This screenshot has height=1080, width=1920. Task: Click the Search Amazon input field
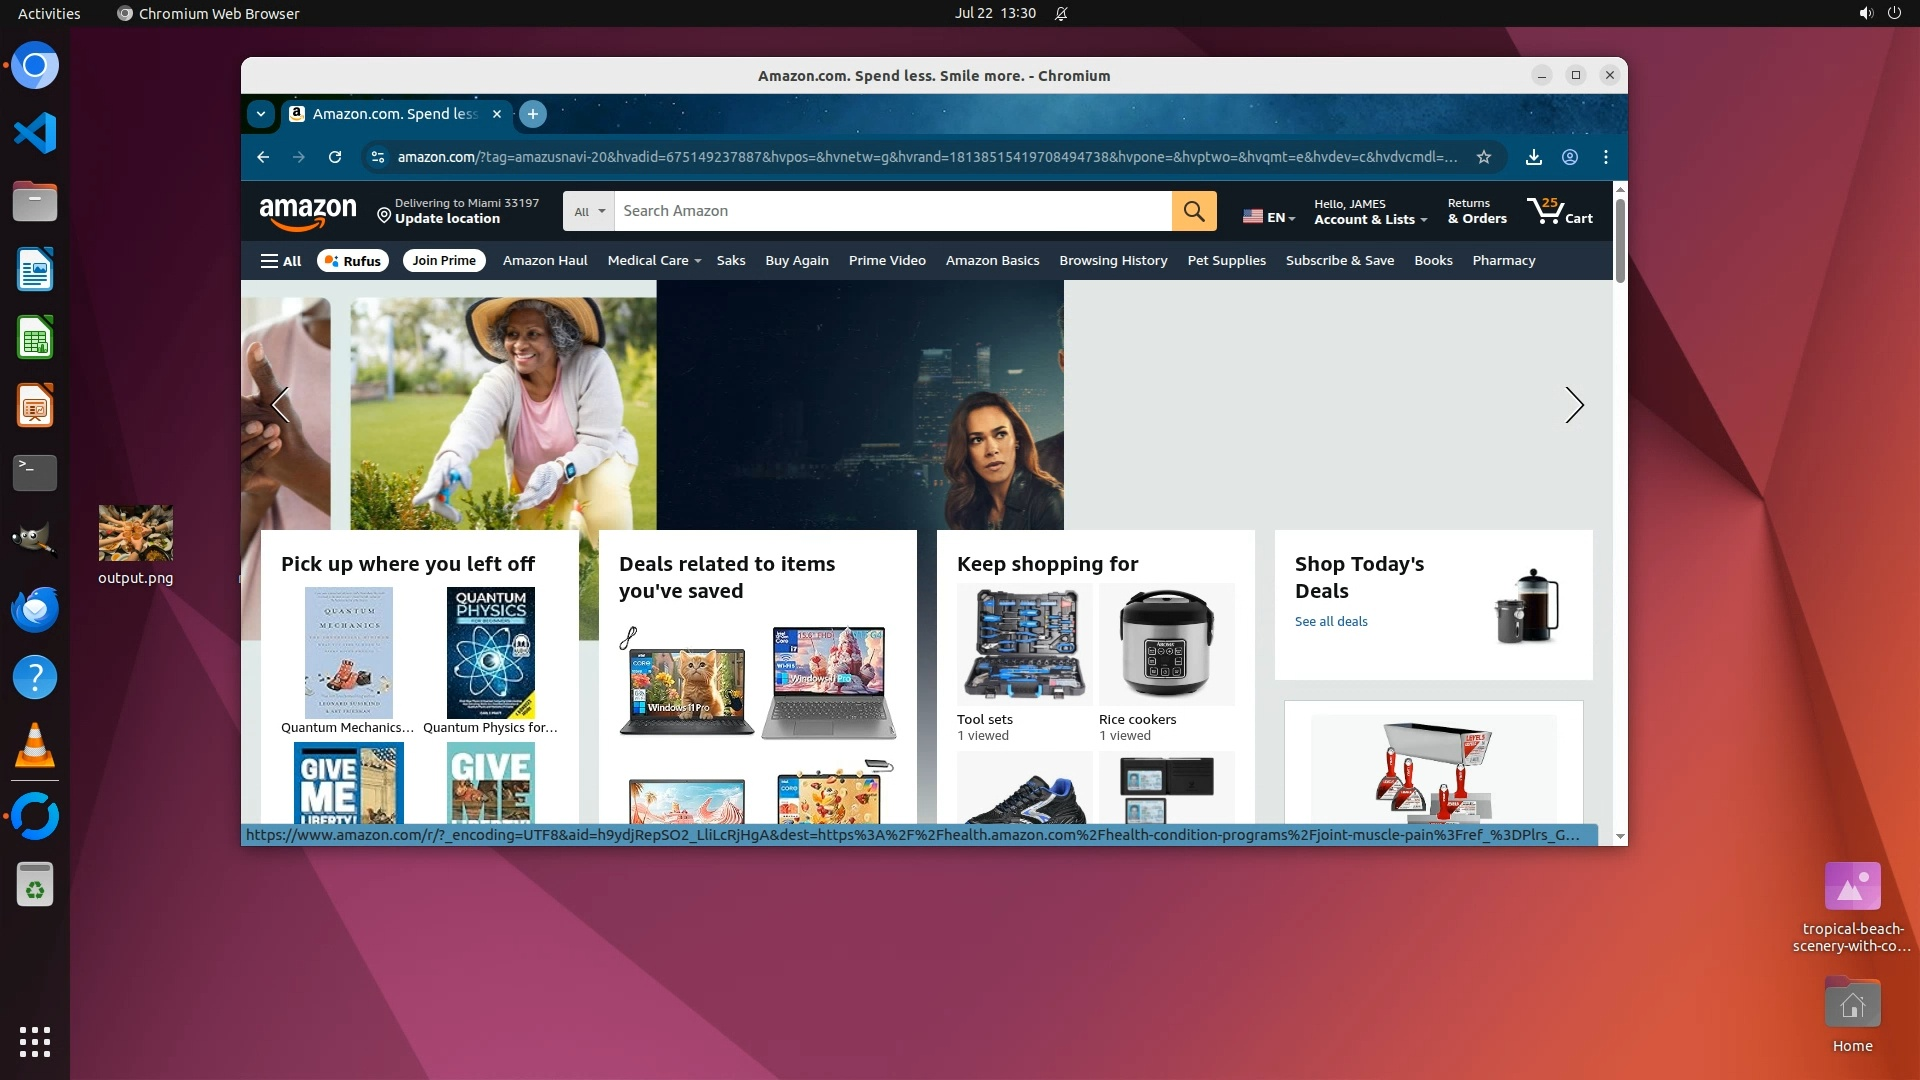[x=890, y=211]
